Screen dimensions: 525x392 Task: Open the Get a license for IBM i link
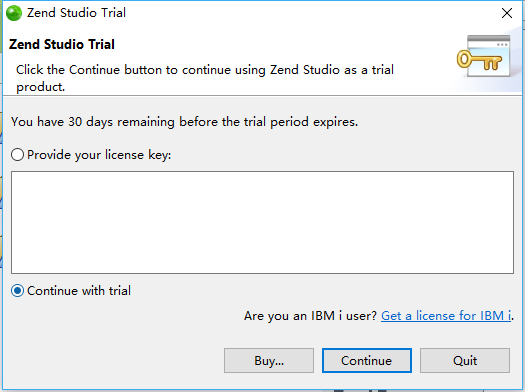[446, 316]
